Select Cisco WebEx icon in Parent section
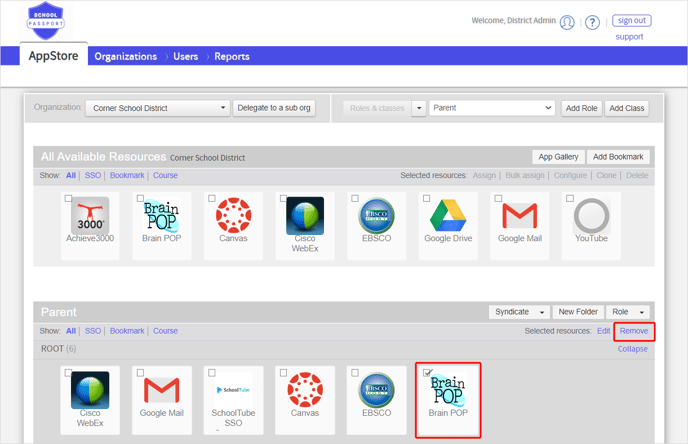The image size is (688, 444). [x=90, y=390]
